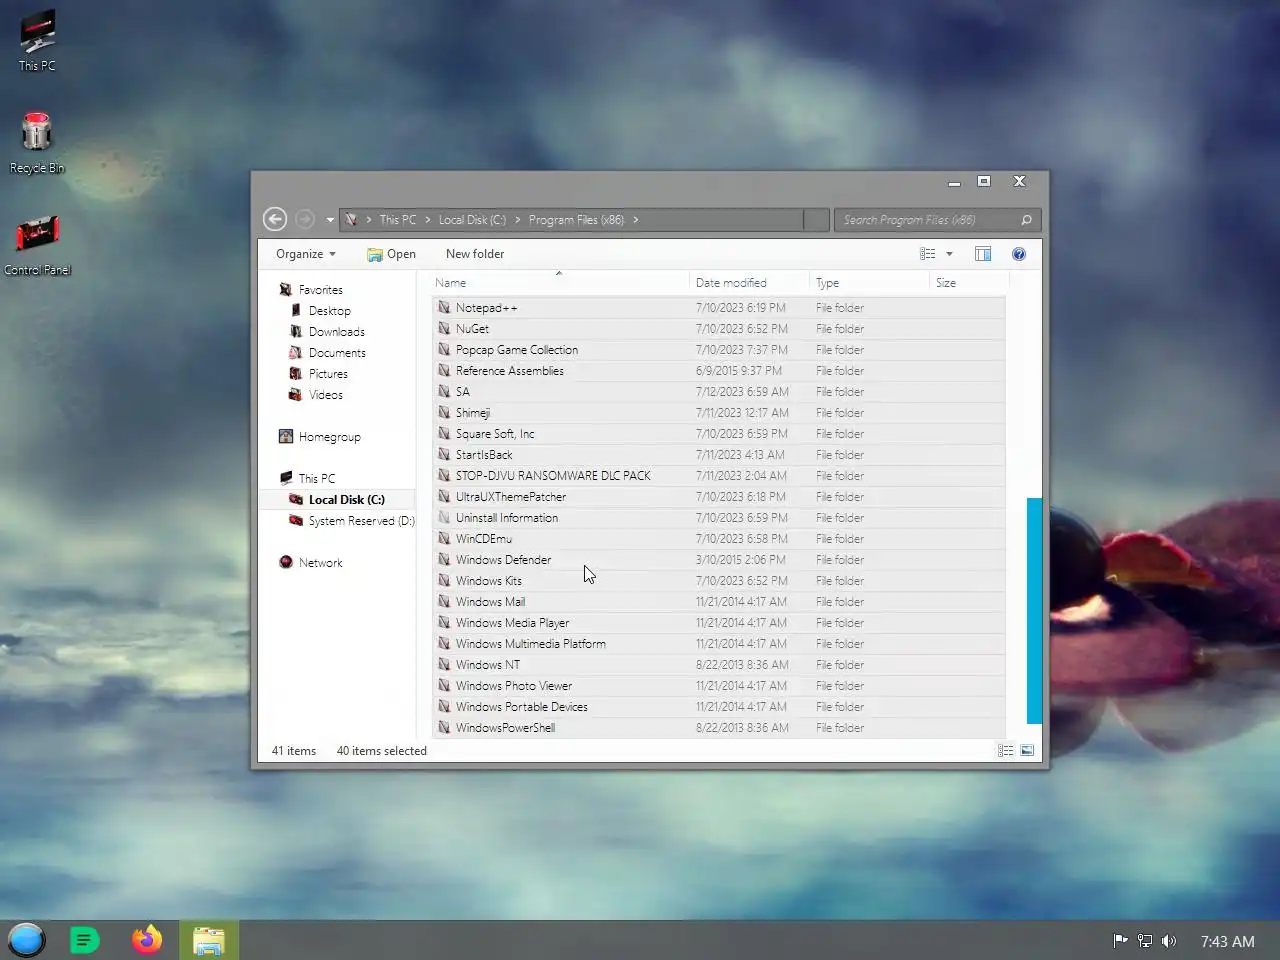Image resolution: width=1280 pixels, height=960 pixels.
Task: Click the search magnifier icon
Action: click(x=1026, y=220)
